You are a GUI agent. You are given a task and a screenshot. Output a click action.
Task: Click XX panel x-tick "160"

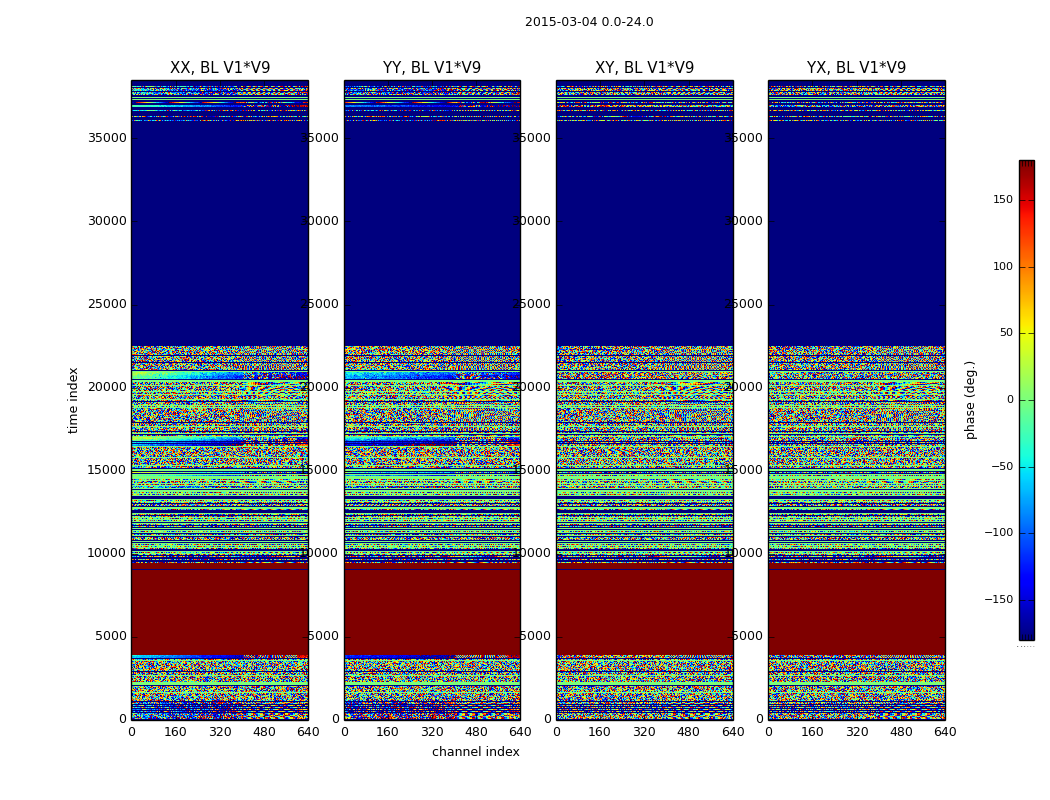coord(175,732)
